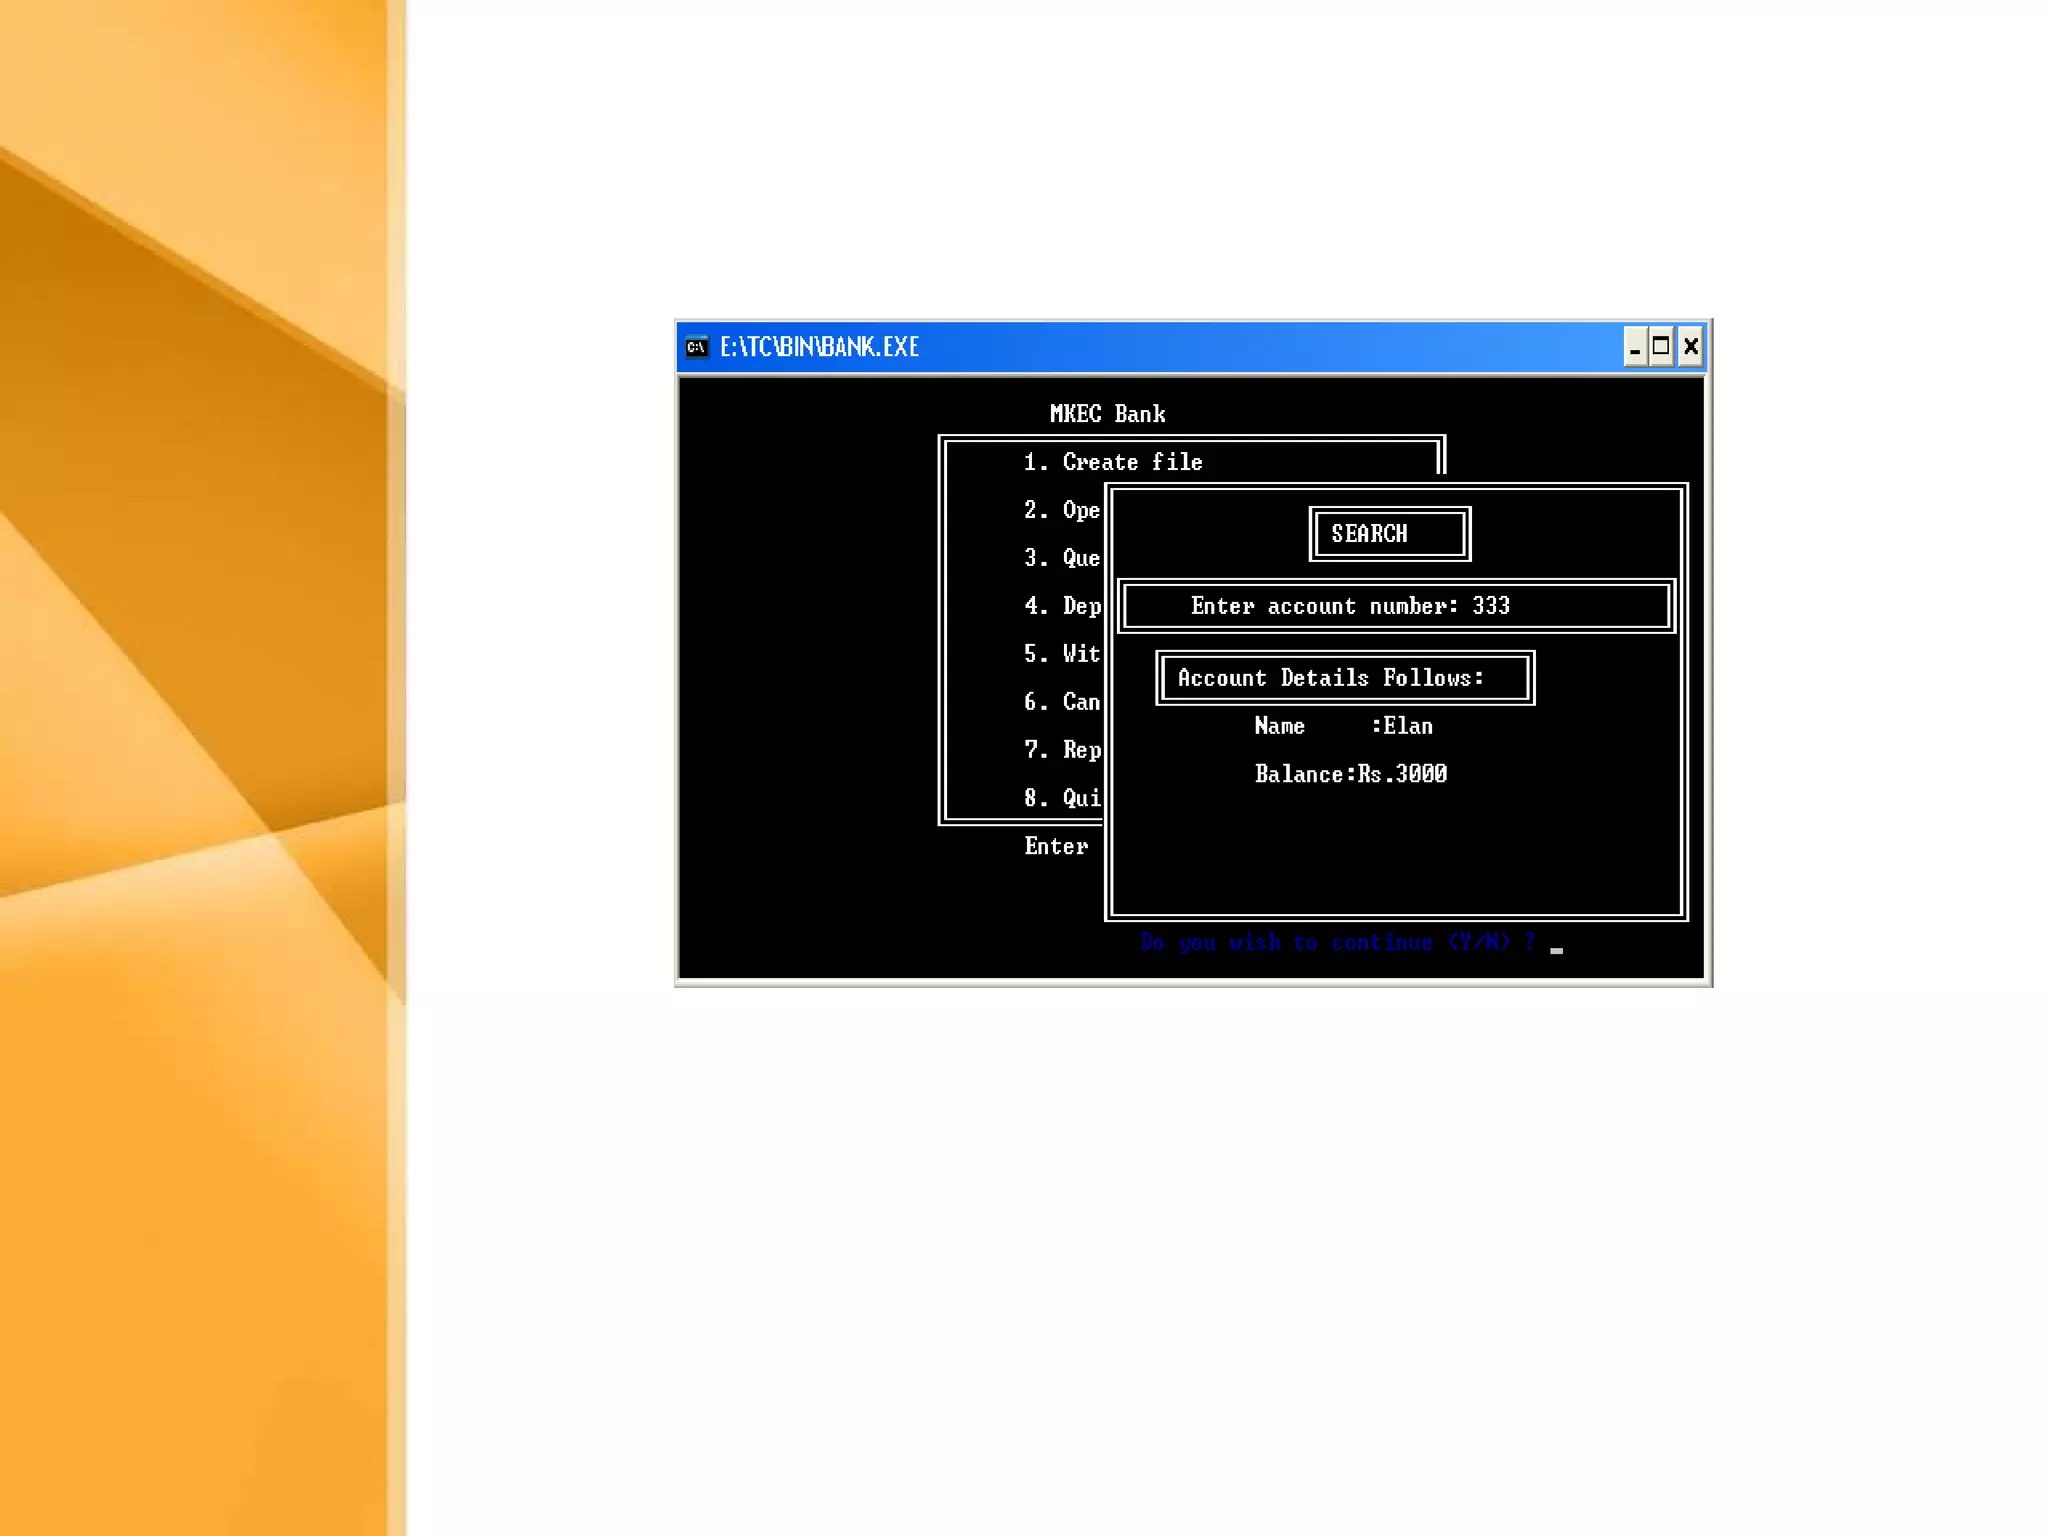Click the MKEC Bank heading
Image resolution: width=2048 pixels, height=1536 pixels.
point(1107,414)
